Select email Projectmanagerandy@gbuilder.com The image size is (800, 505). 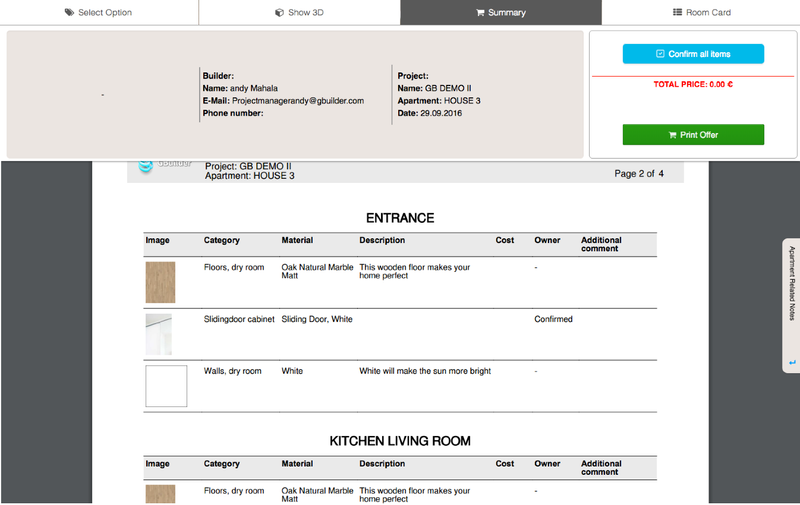pyautogui.click(x=298, y=100)
